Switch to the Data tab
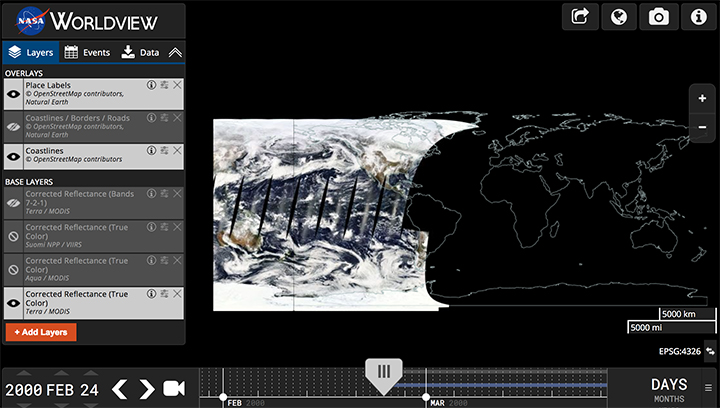The height and width of the screenshot is (408, 720). [140, 52]
